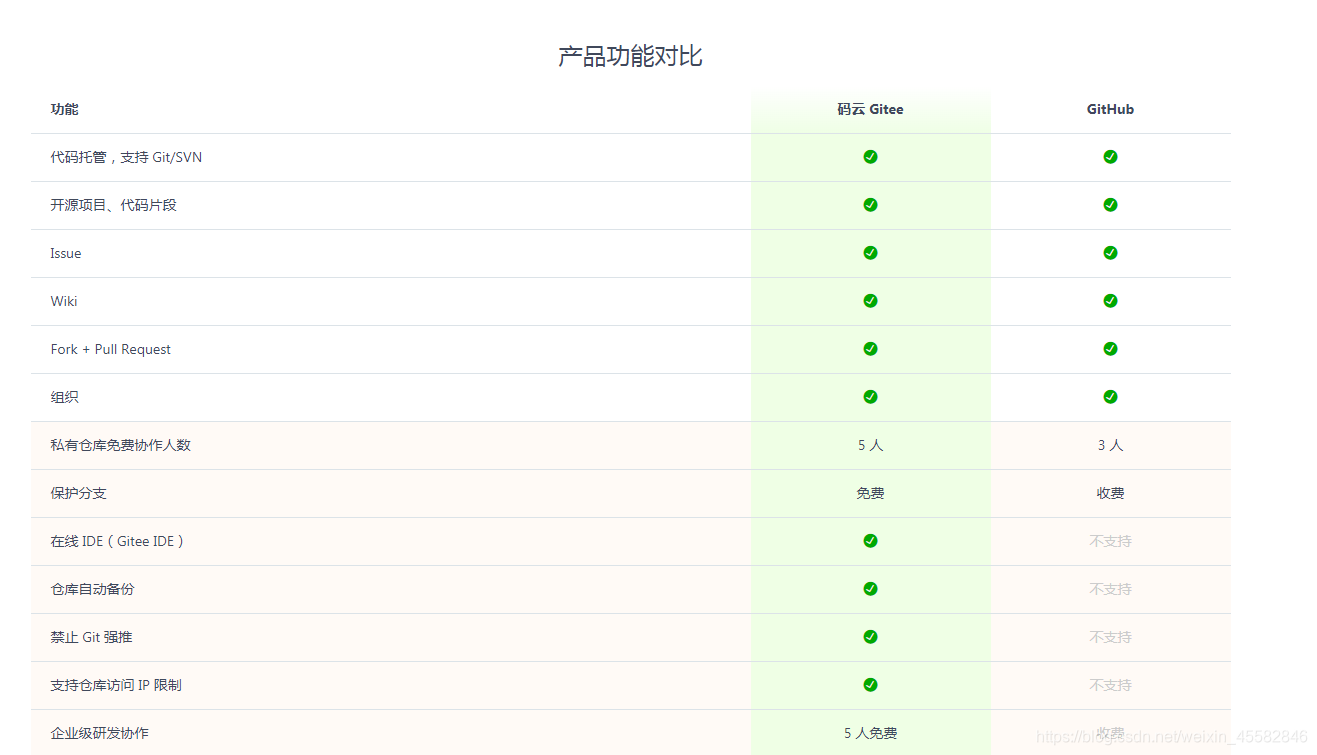Click the 禁止 Git 强推 feature label
This screenshot has width=1317, height=755.
[x=91, y=637]
